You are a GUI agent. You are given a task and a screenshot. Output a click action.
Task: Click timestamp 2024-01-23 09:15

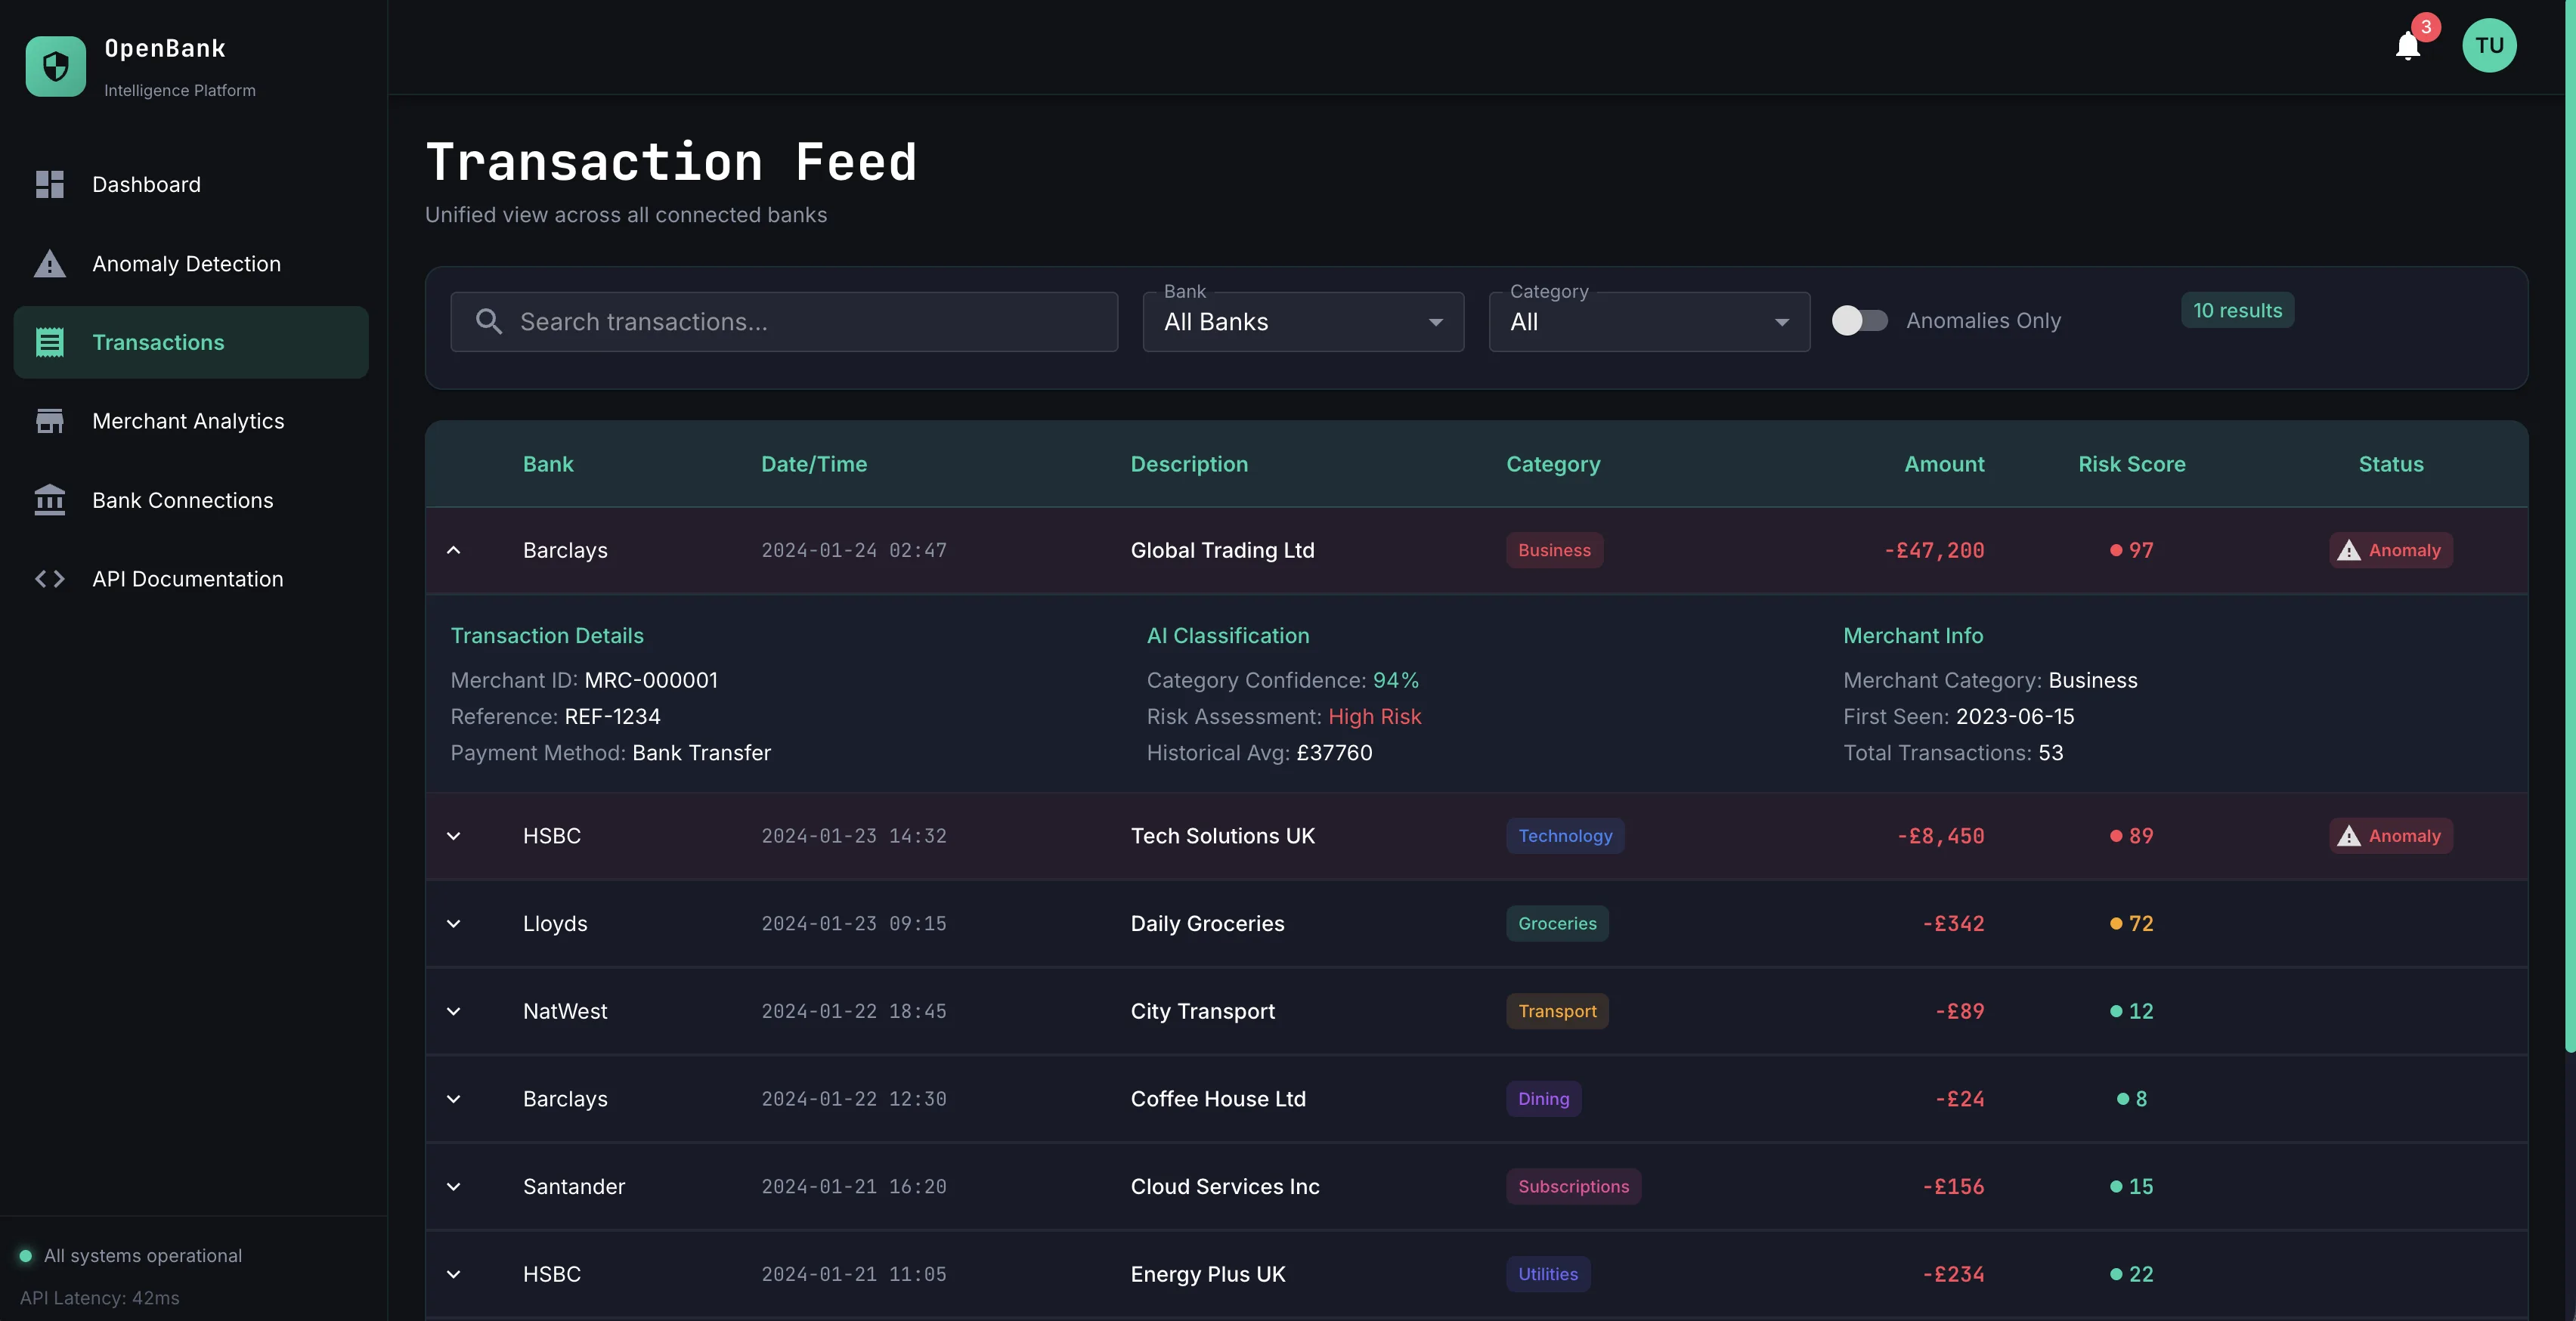854,924
